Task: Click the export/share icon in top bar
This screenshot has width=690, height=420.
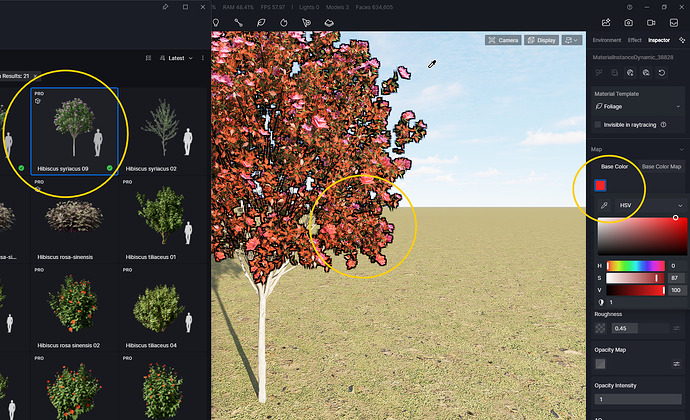Action: [x=604, y=22]
